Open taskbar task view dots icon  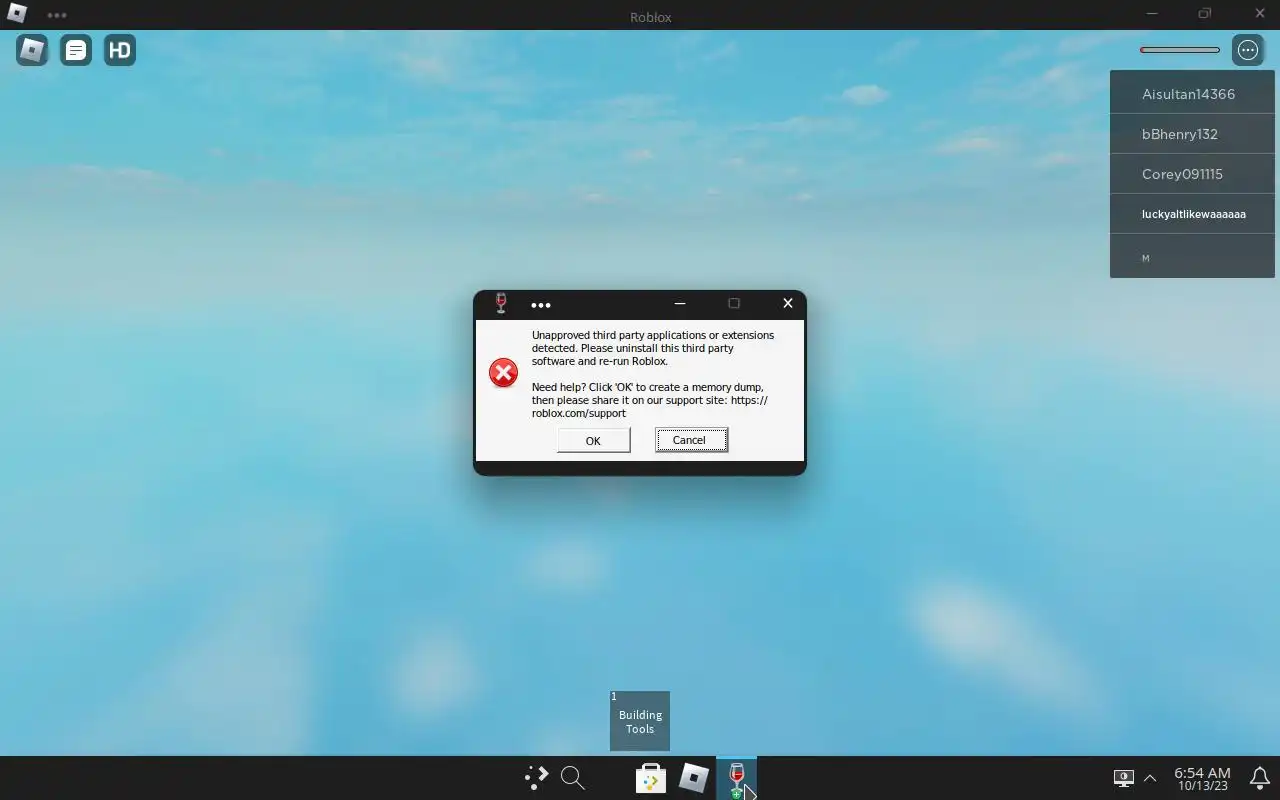[x=537, y=777]
